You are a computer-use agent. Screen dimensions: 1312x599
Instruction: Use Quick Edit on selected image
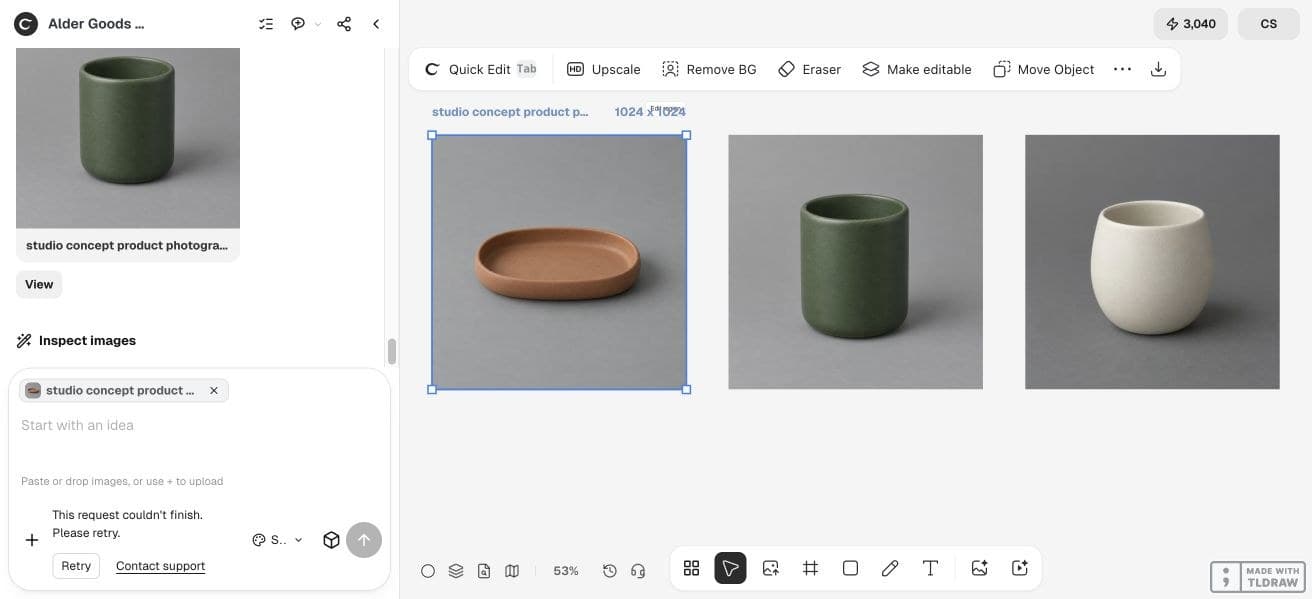(x=480, y=69)
